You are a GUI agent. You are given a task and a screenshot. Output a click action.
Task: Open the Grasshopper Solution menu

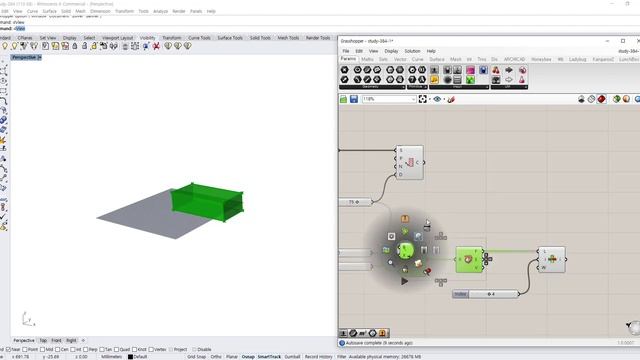click(x=412, y=51)
